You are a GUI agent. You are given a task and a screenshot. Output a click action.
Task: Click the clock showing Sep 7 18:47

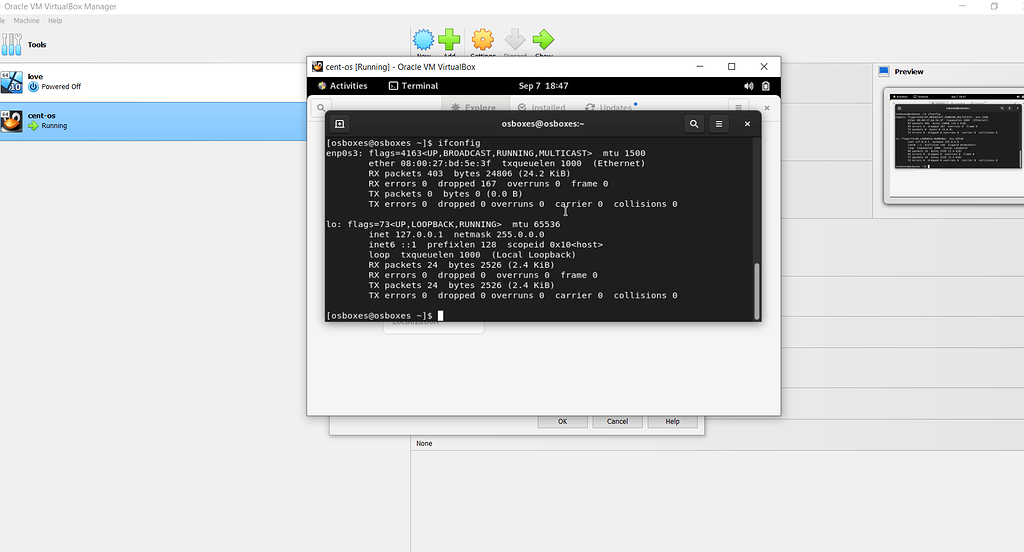pos(543,86)
